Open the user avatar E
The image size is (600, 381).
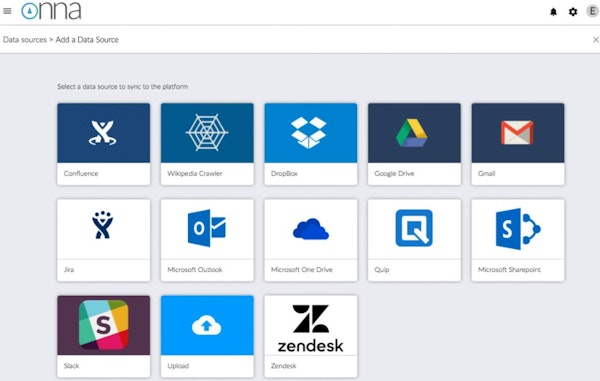pyautogui.click(x=592, y=11)
